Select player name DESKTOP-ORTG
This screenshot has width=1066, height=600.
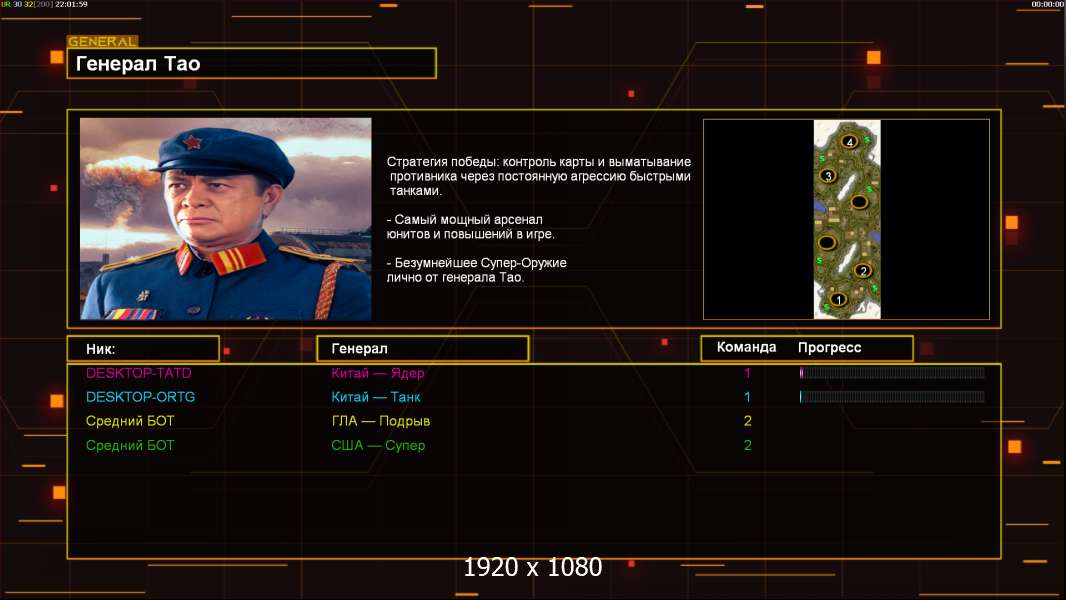click(x=141, y=397)
